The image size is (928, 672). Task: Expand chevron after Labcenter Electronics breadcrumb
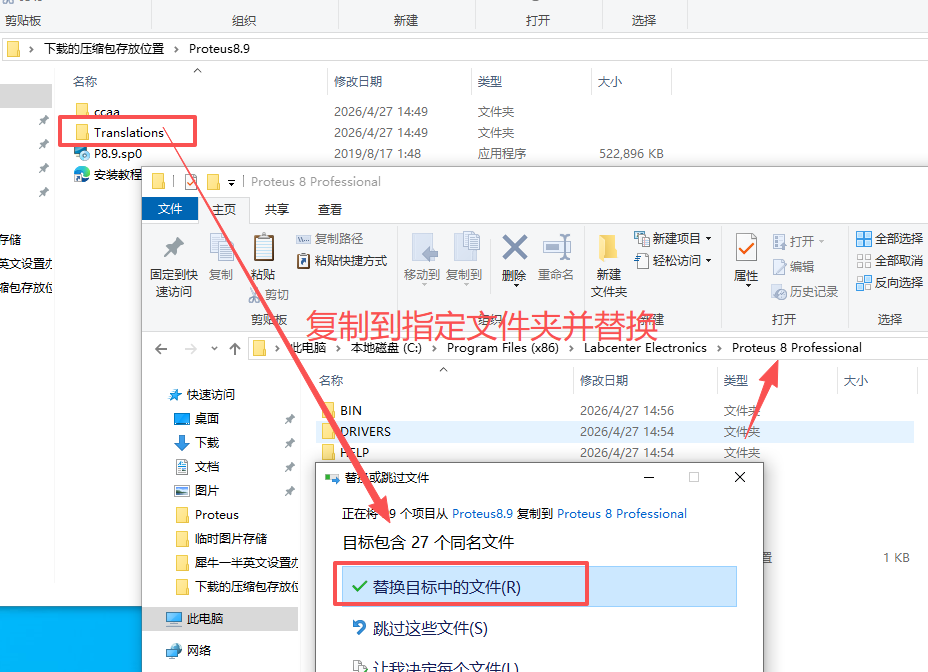[719, 348]
